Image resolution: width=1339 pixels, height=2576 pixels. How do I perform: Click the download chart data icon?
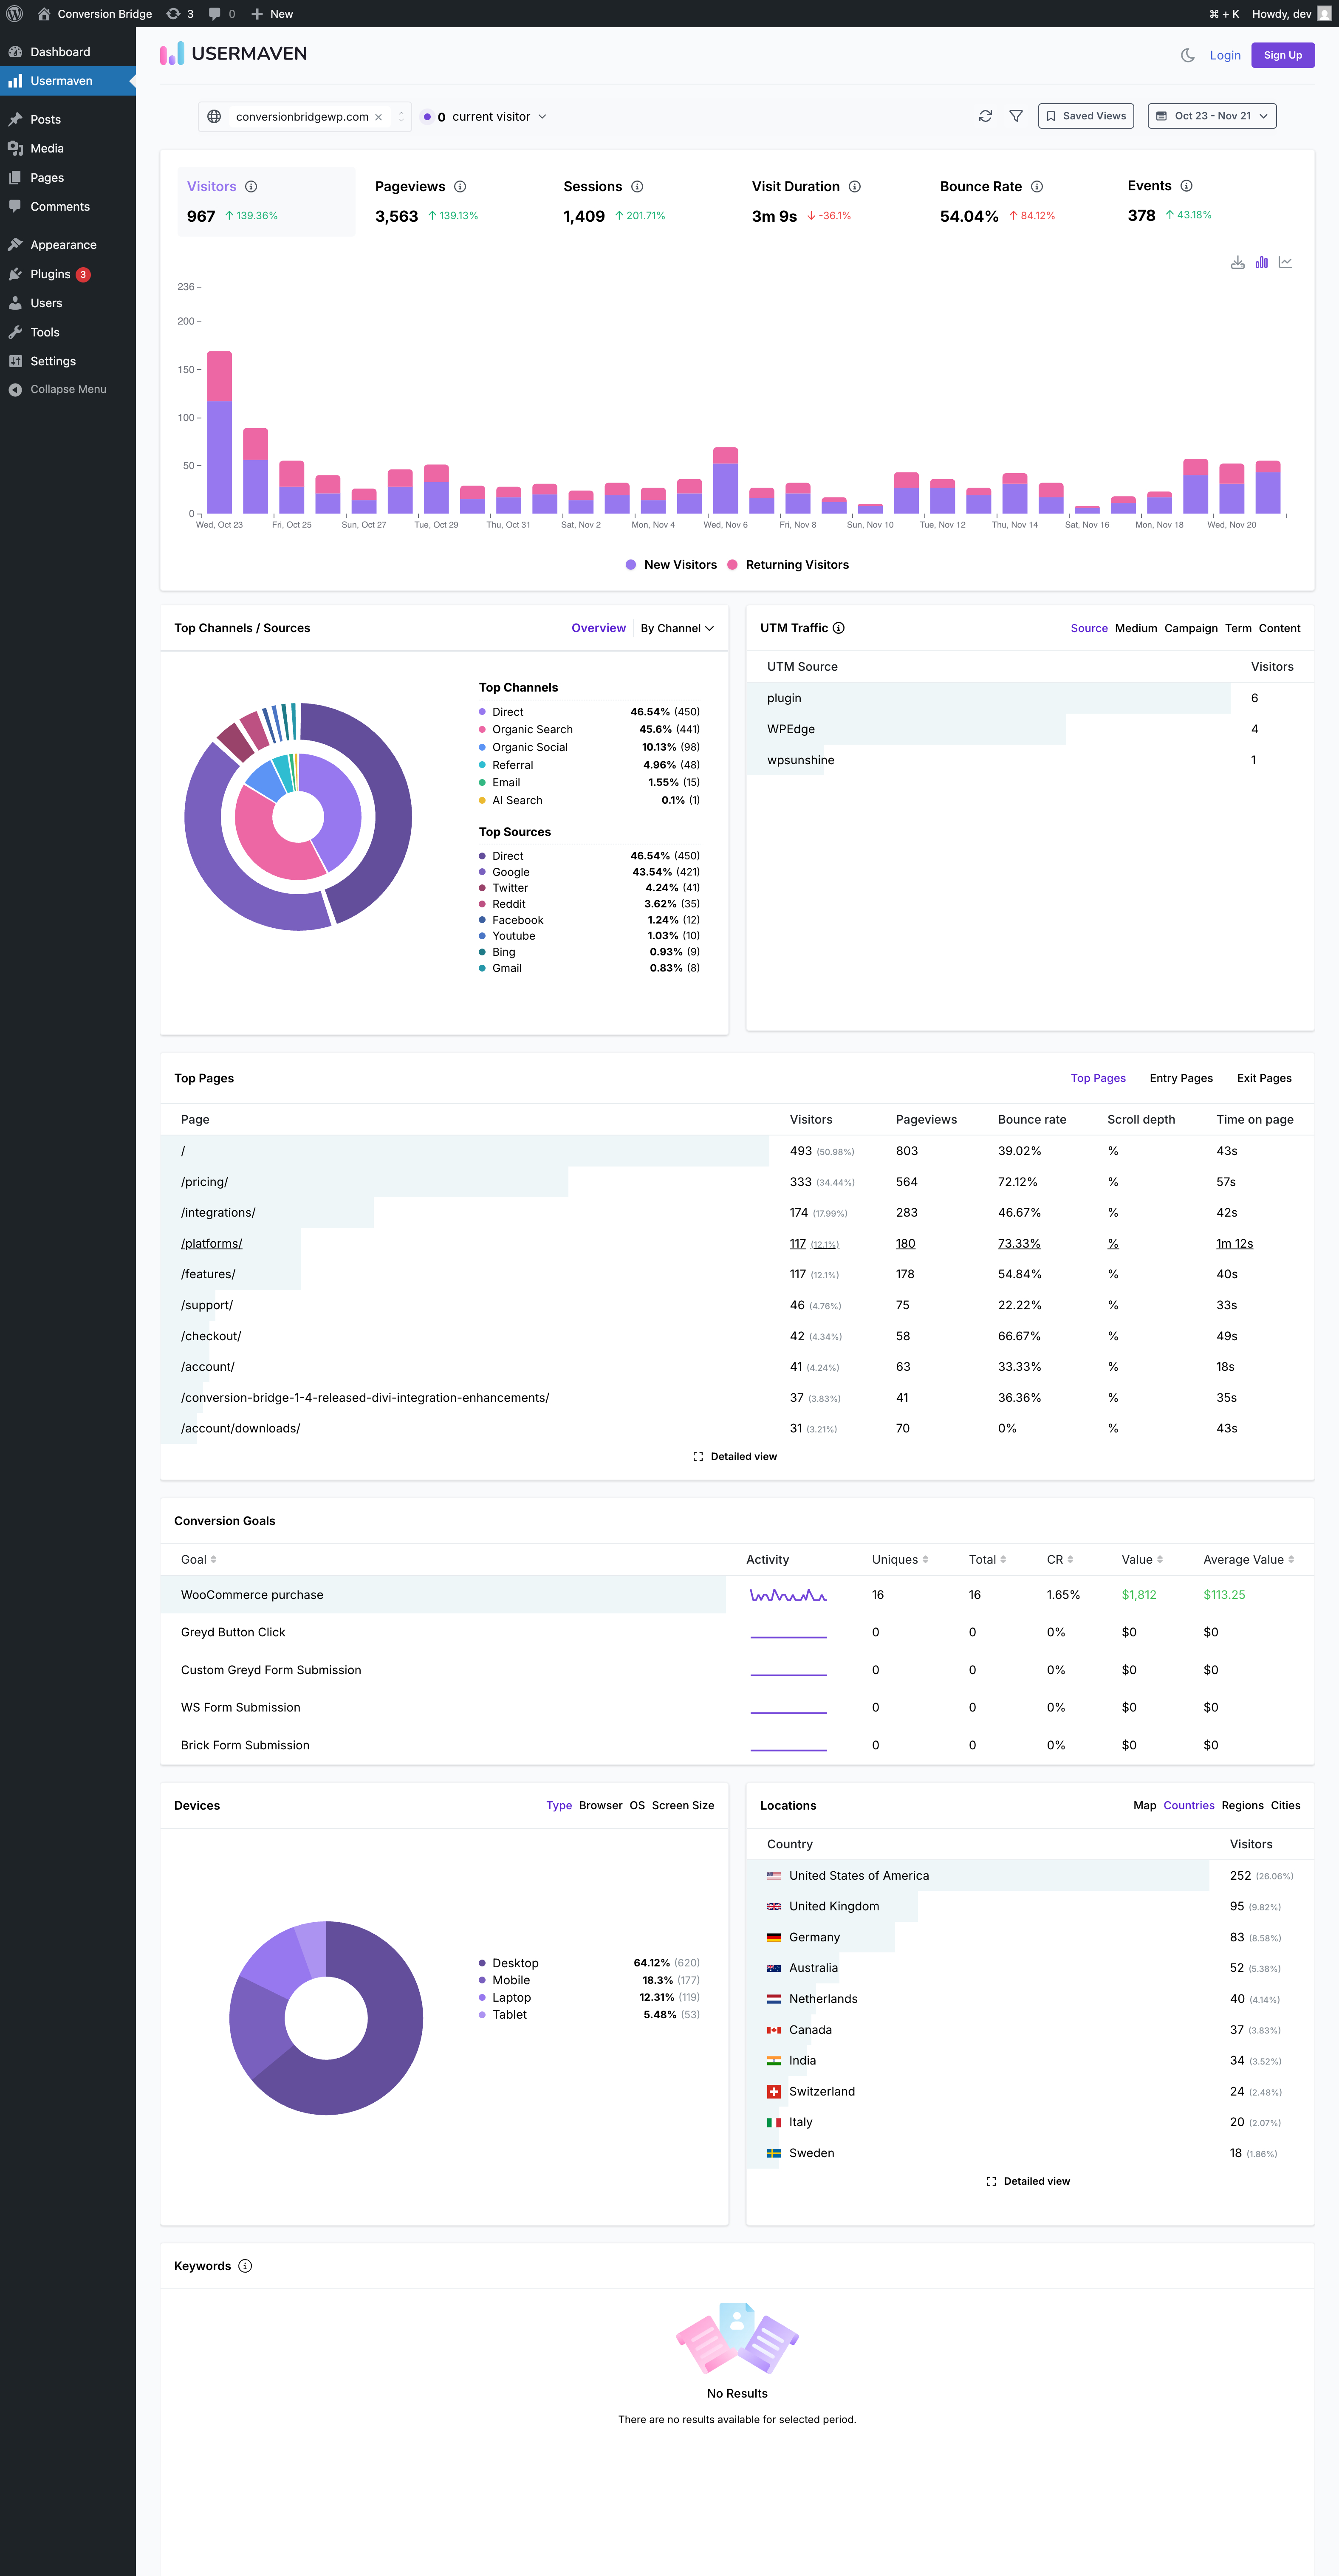click(x=1237, y=262)
